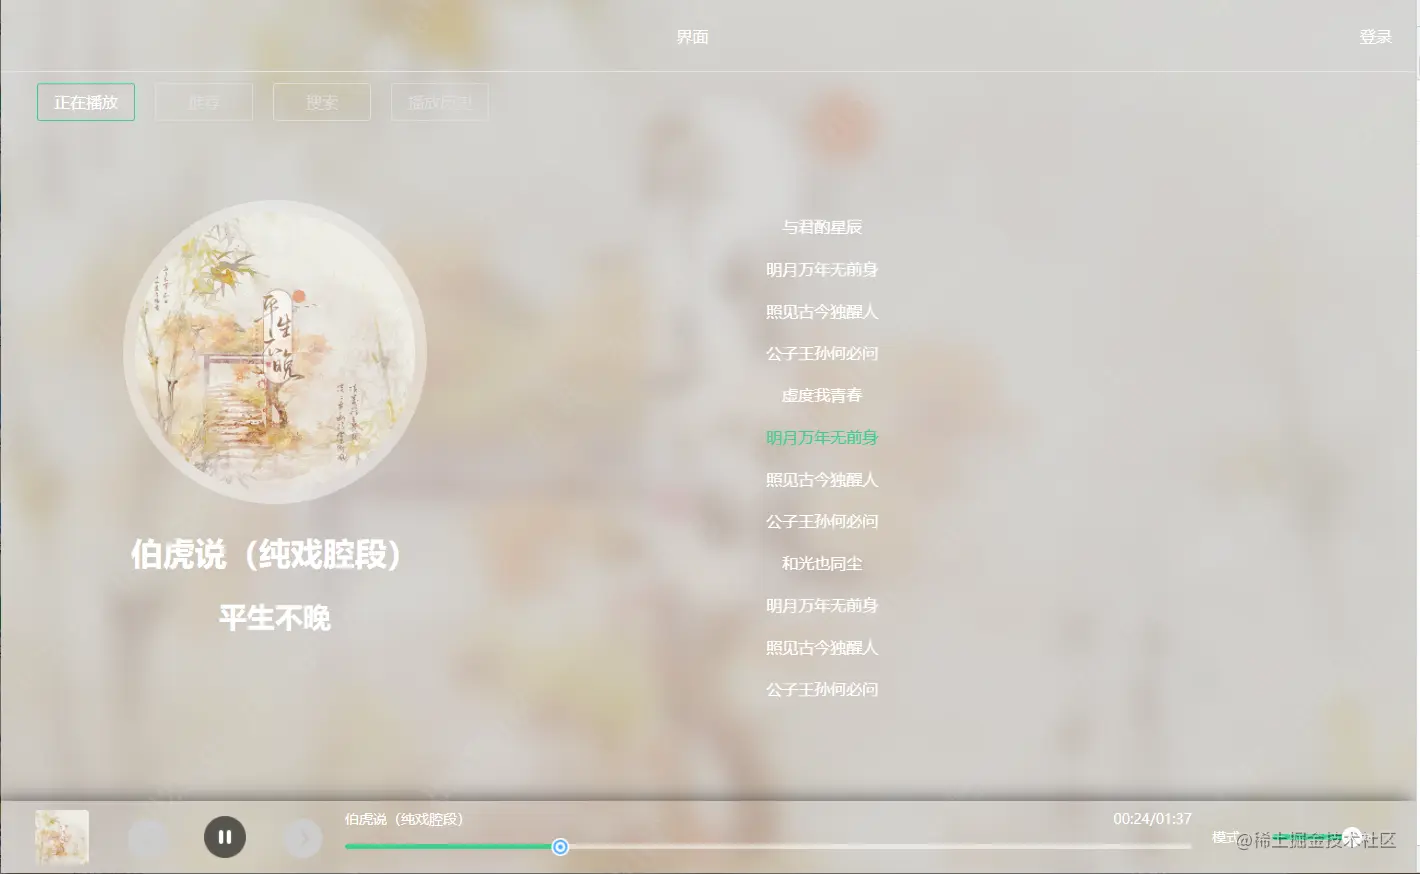1420x874 pixels.
Task: Open the 界面 menu at the top
Action: click(x=692, y=37)
